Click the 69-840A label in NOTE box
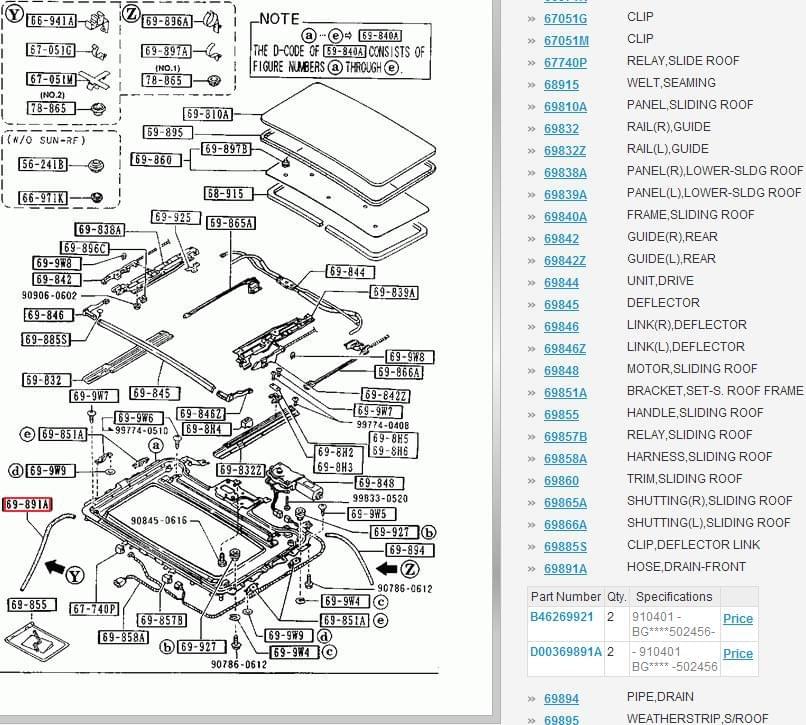The image size is (806, 725). tap(380, 35)
